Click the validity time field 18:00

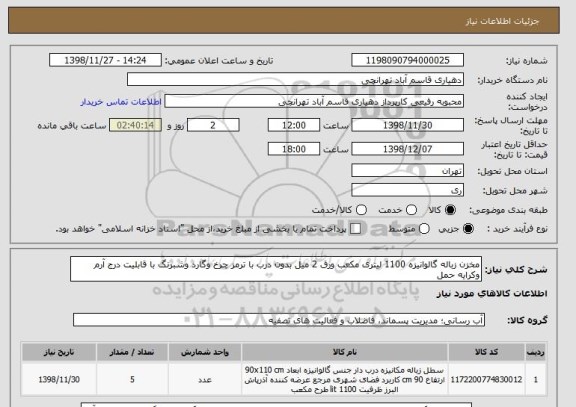click(x=294, y=149)
